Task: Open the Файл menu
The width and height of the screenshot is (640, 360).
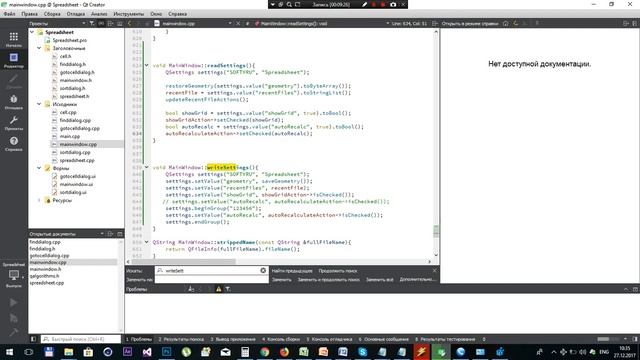Action: click(x=9, y=14)
